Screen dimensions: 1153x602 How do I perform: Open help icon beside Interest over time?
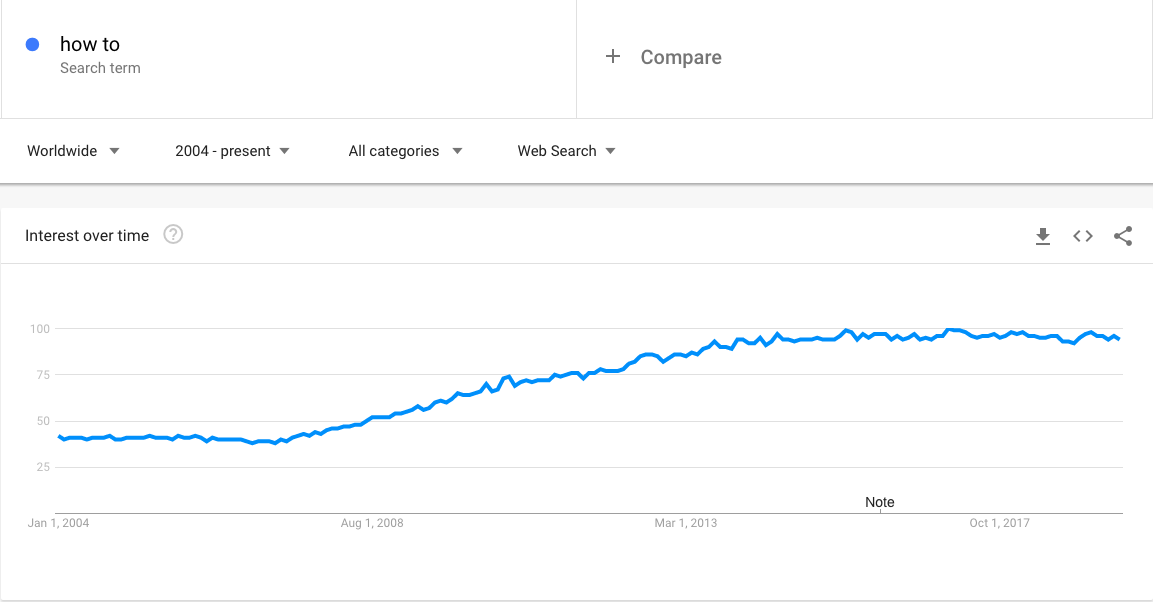pos(173,235)
